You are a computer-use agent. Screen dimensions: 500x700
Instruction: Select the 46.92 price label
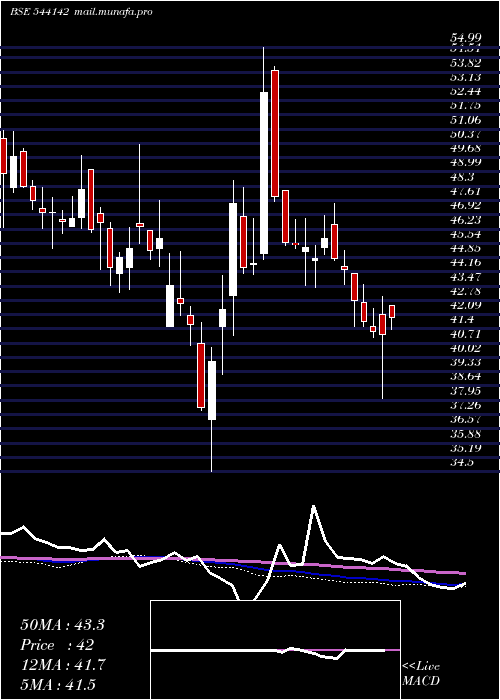point(465,205)
